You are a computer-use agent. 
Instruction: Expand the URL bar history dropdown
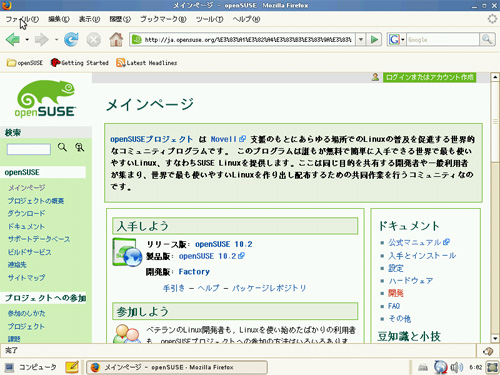point(361,40)
